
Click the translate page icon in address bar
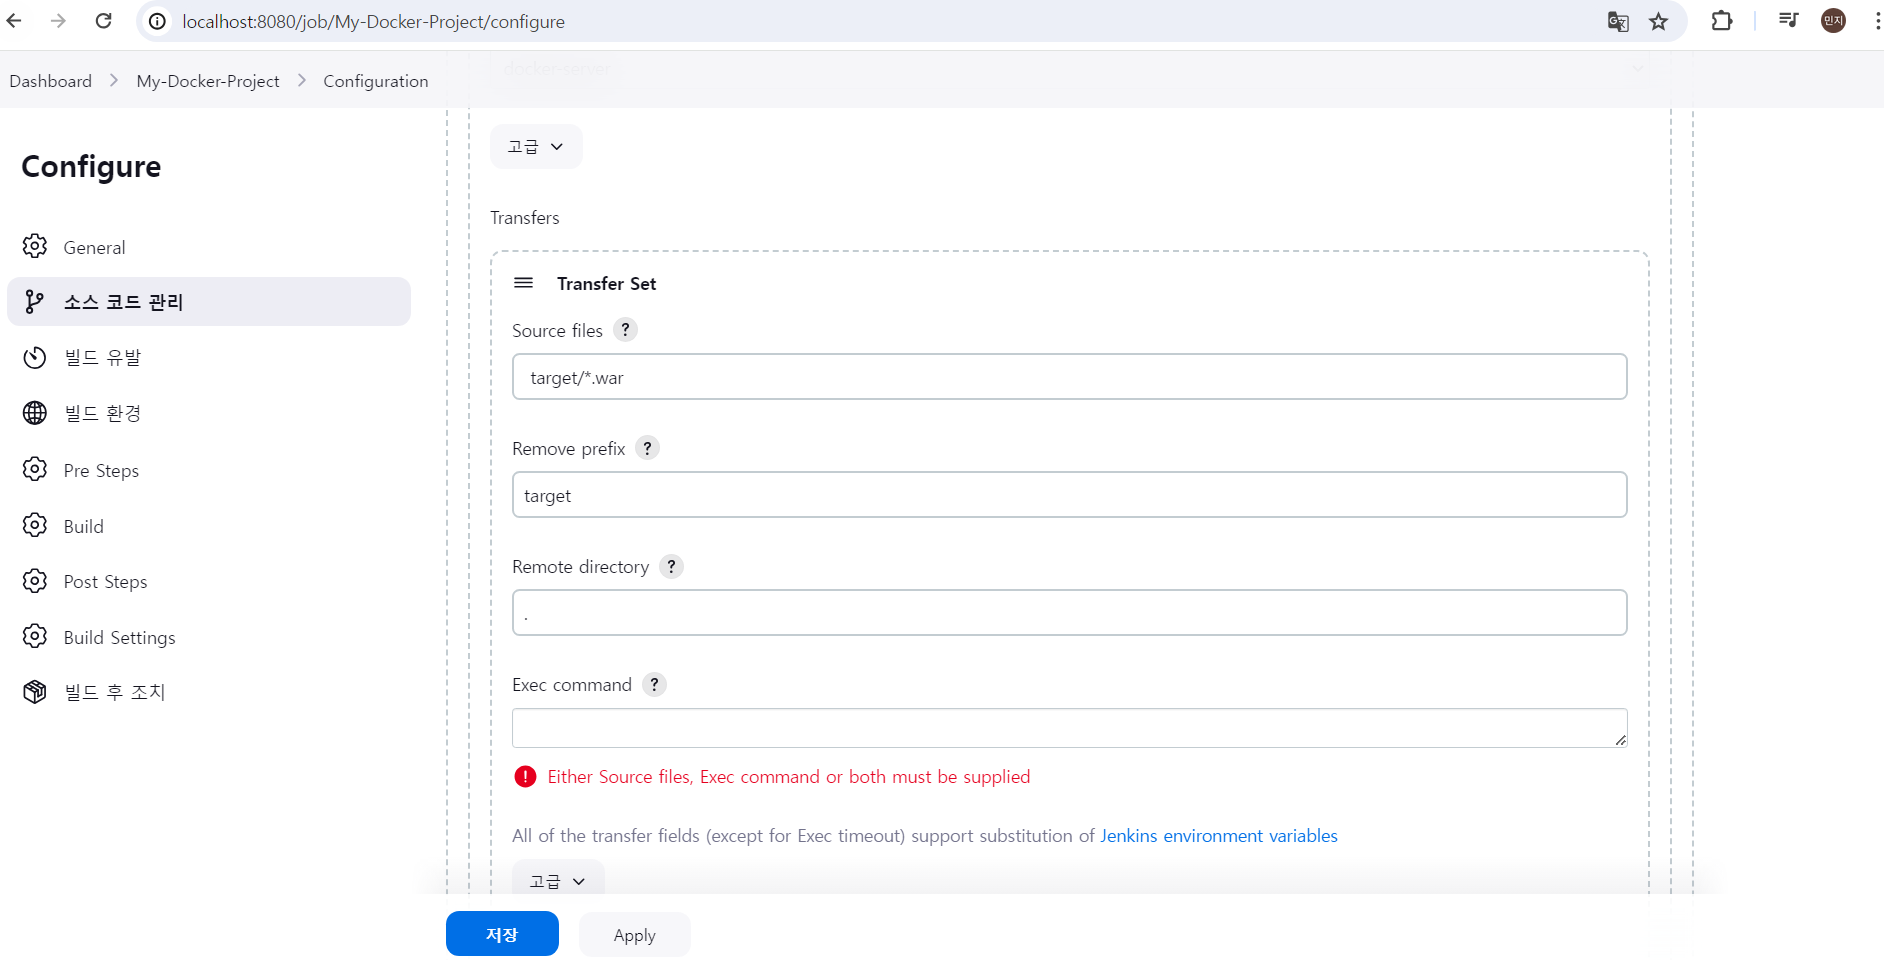(1618, 21)
